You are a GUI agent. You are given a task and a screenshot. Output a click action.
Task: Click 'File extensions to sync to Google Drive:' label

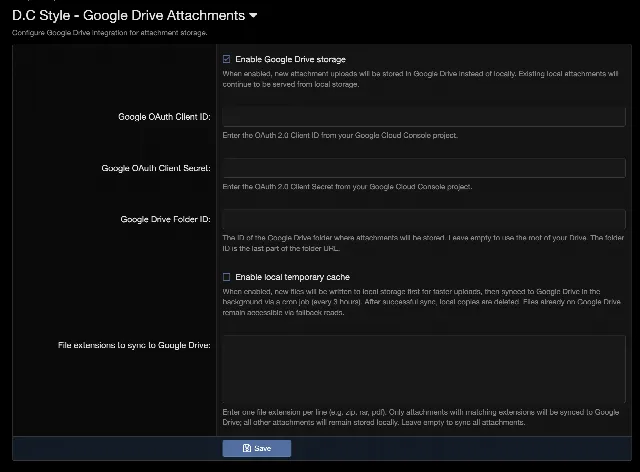tap(134, 345)
